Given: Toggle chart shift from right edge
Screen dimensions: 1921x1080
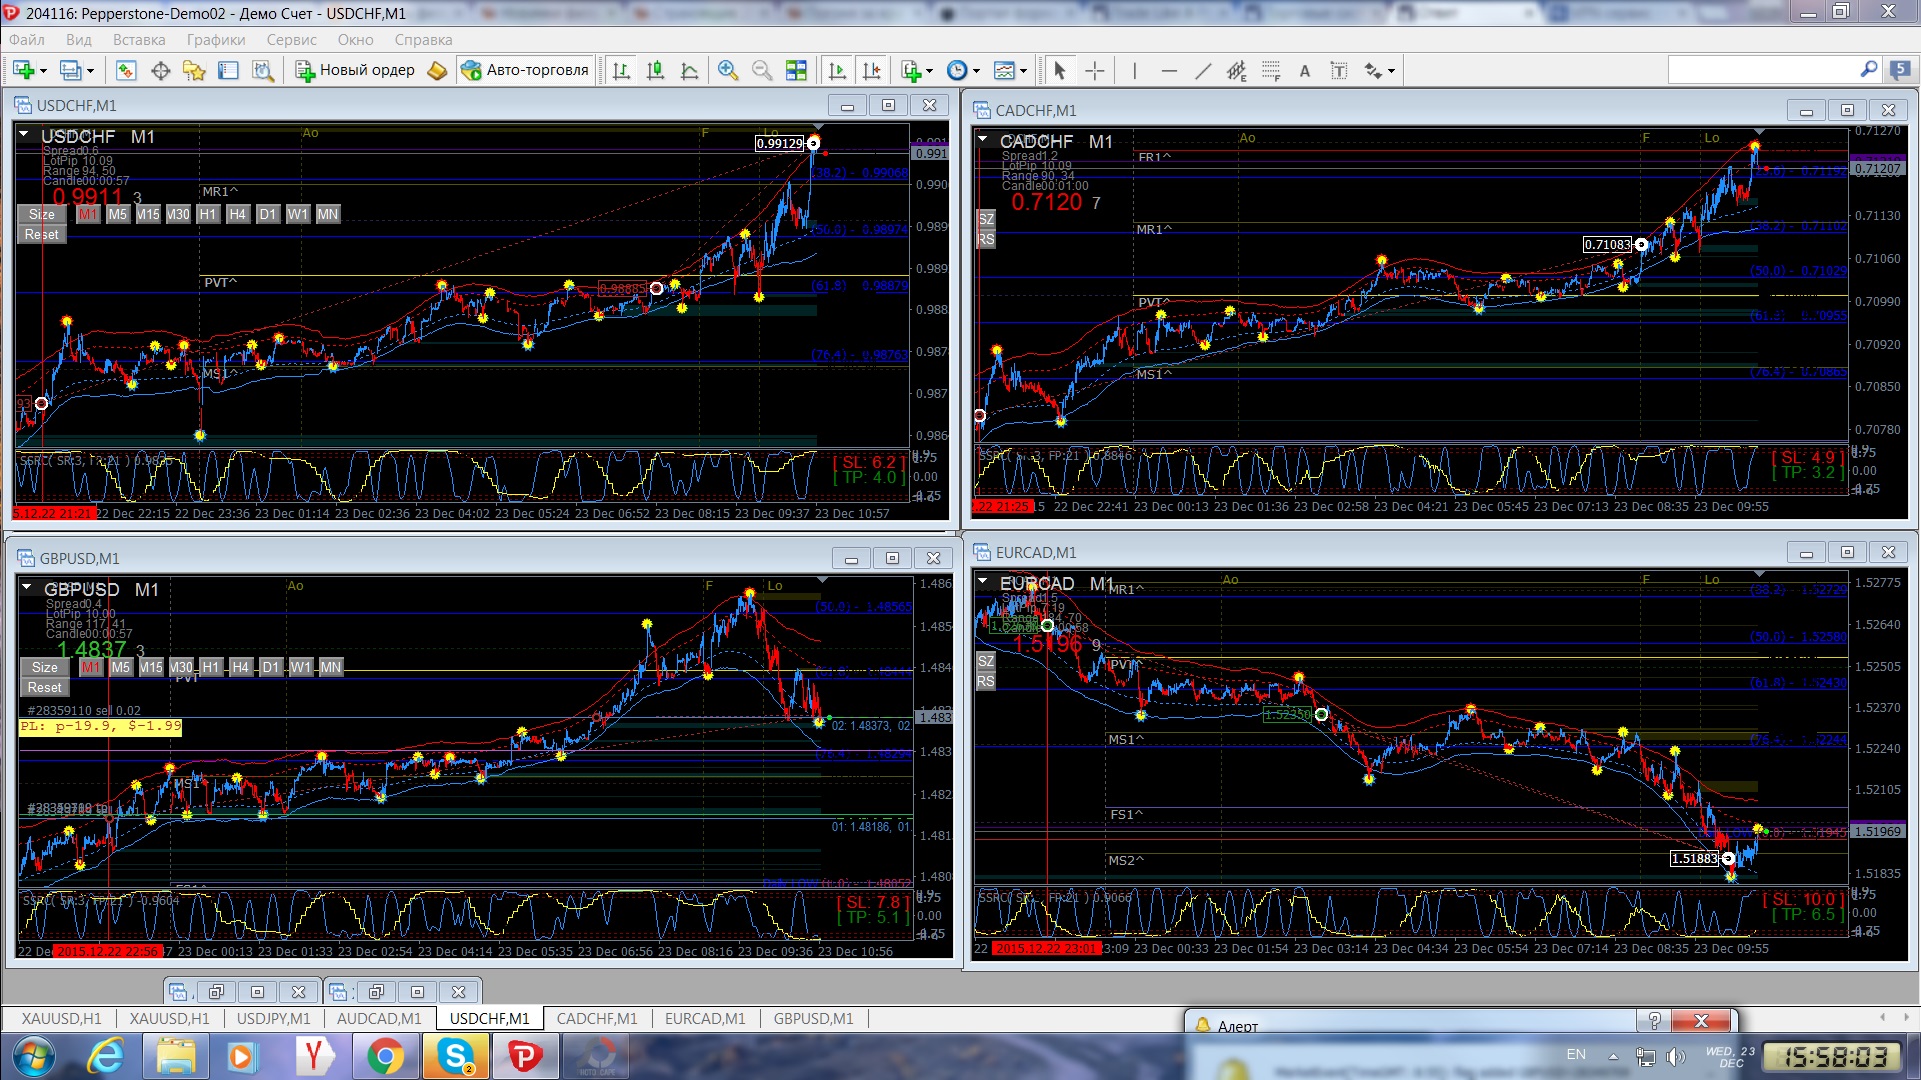Looking at the screenshot, I should 872,70.
